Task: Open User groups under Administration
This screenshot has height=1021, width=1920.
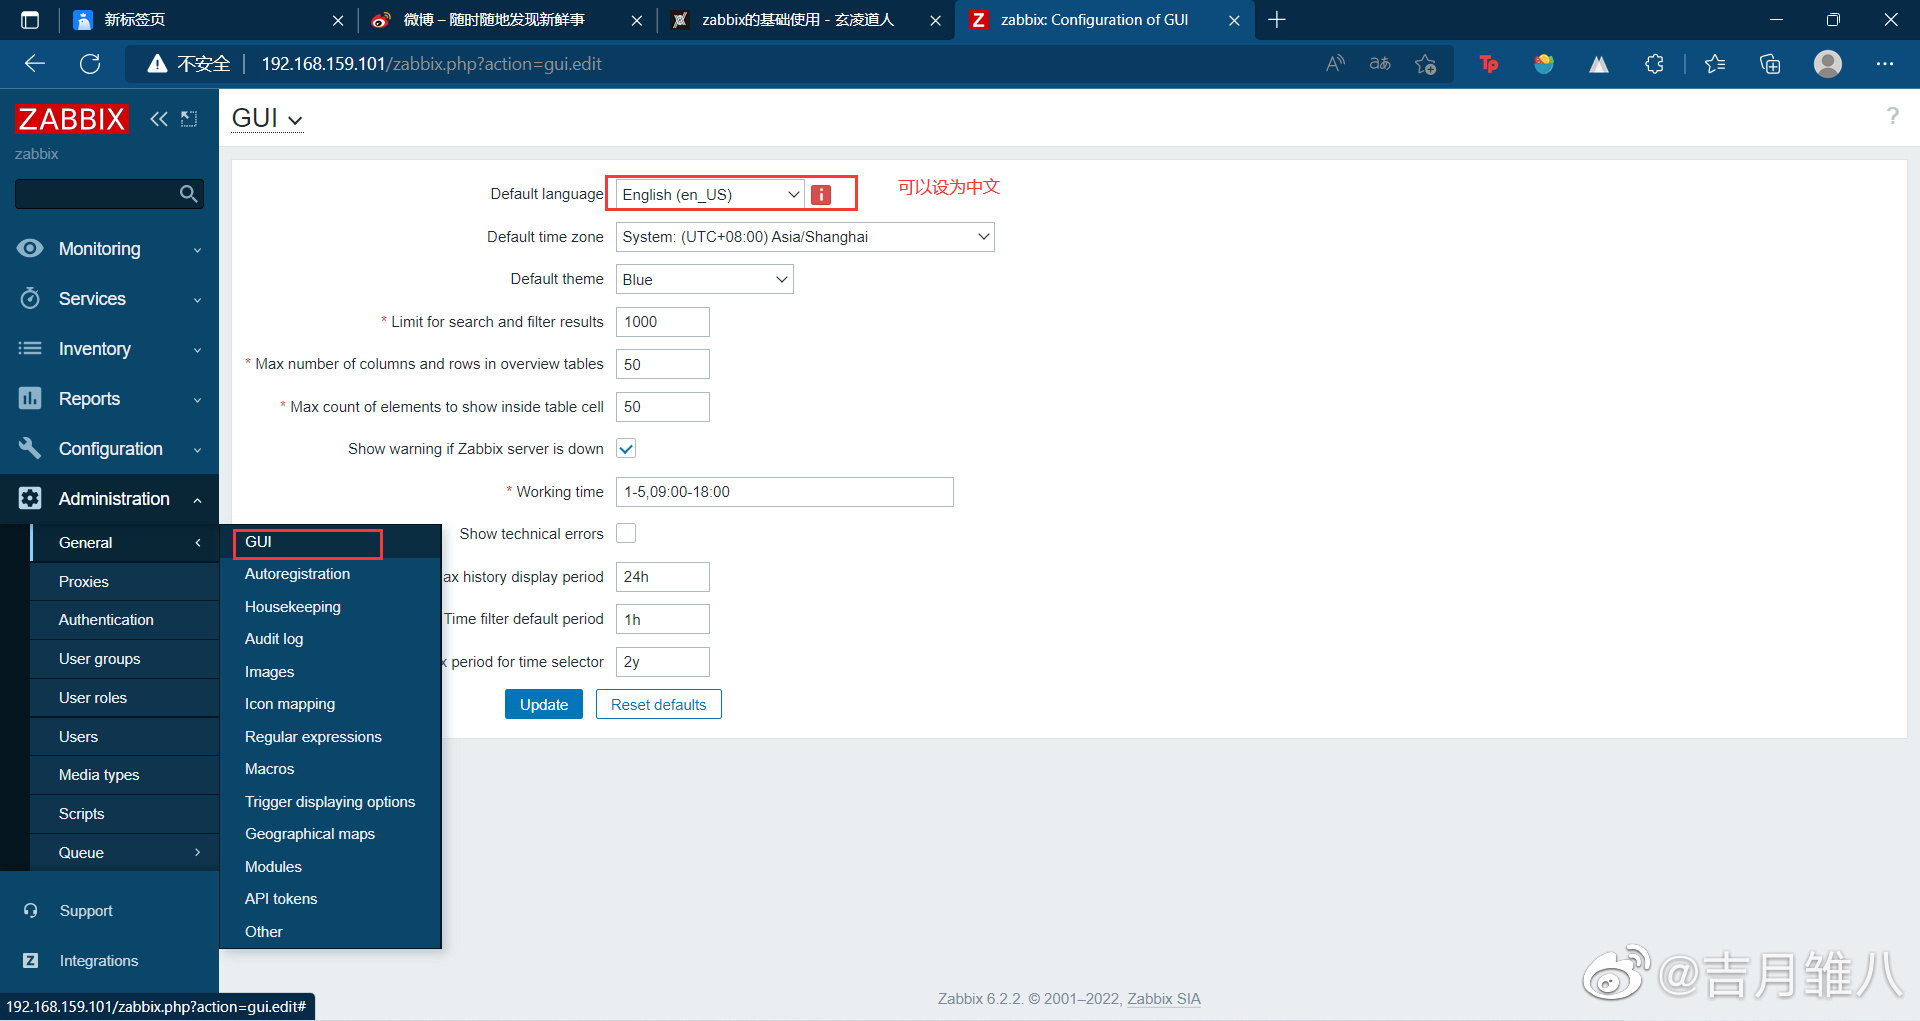Action: pyautogui.click(x=125, y=659)
